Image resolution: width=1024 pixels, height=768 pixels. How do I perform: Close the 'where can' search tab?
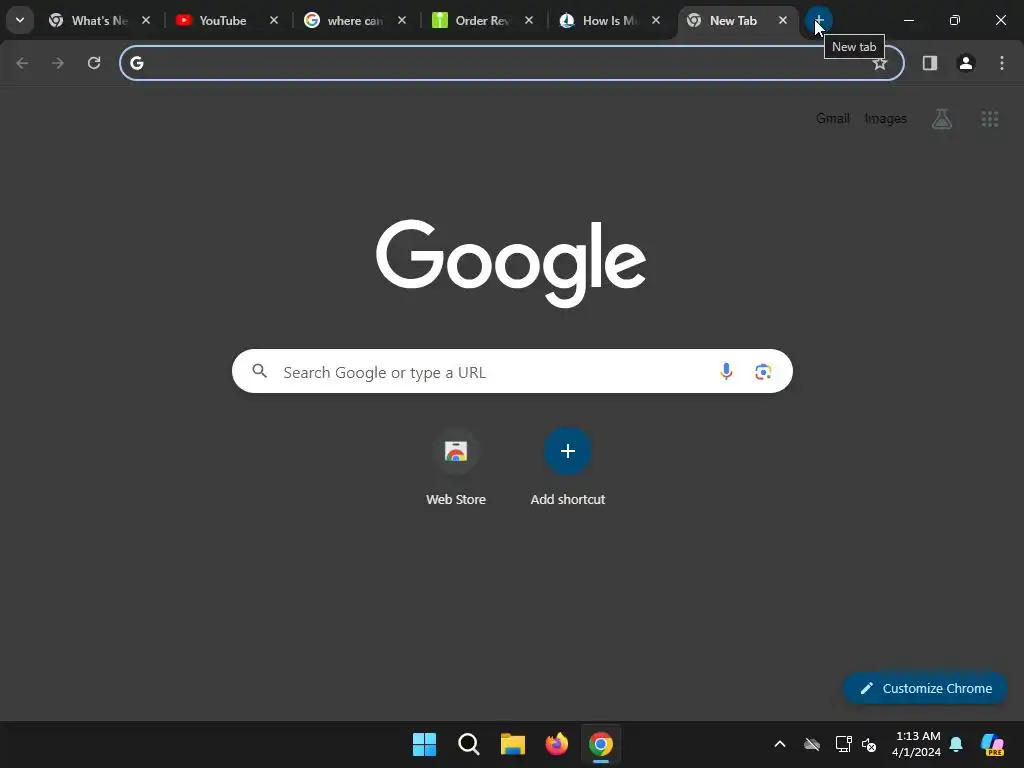coord(402,20)
